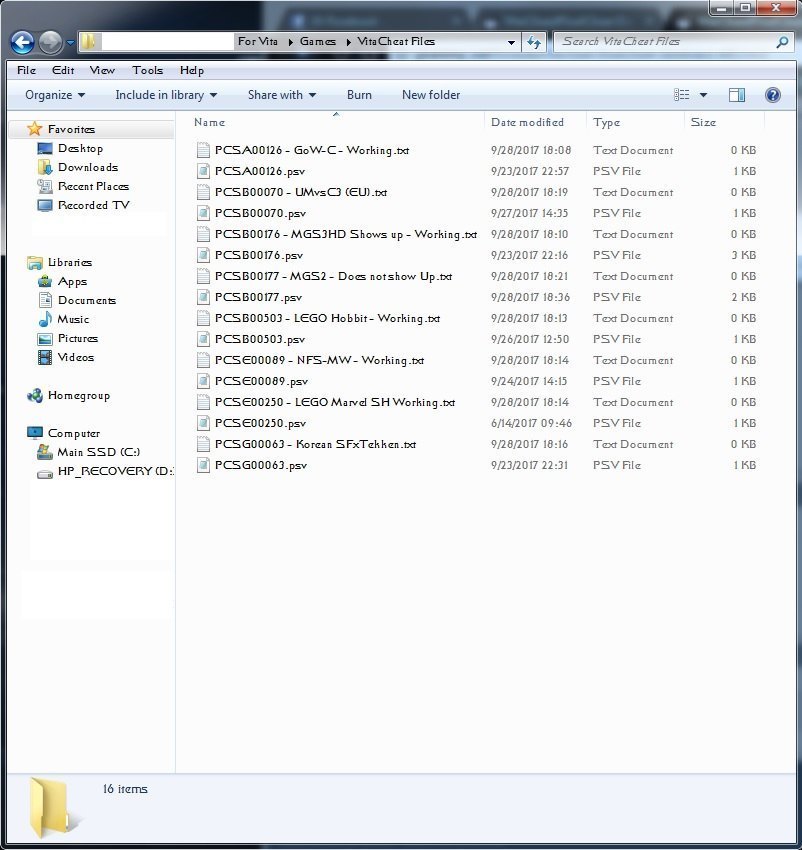802x850 pixels.
Task: Open the Pictures library
Action: [x=78, y=338]
